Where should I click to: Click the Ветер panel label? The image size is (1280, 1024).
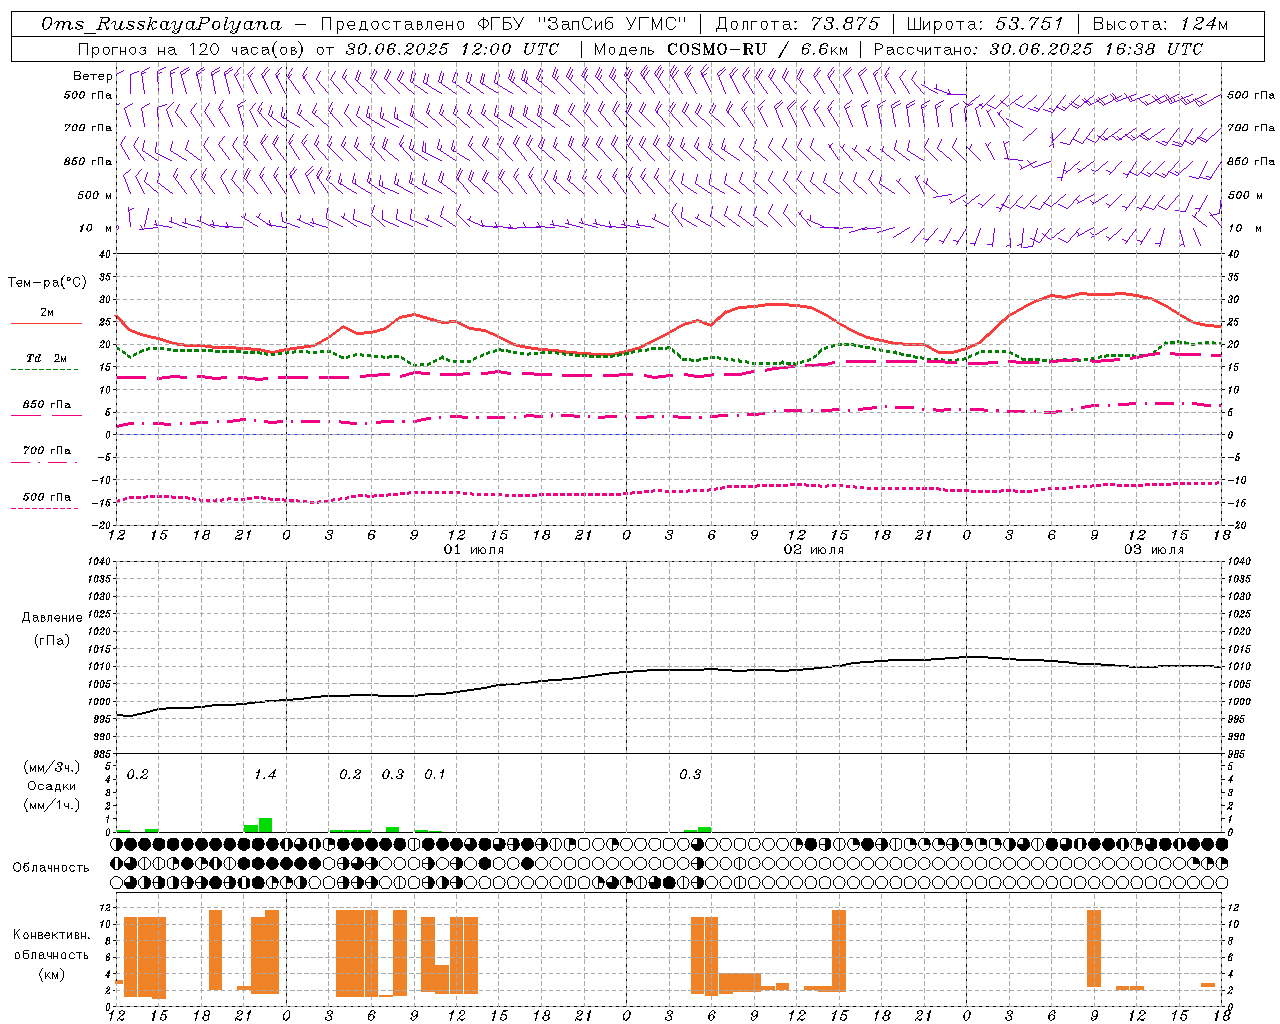[x=92, y=76]
